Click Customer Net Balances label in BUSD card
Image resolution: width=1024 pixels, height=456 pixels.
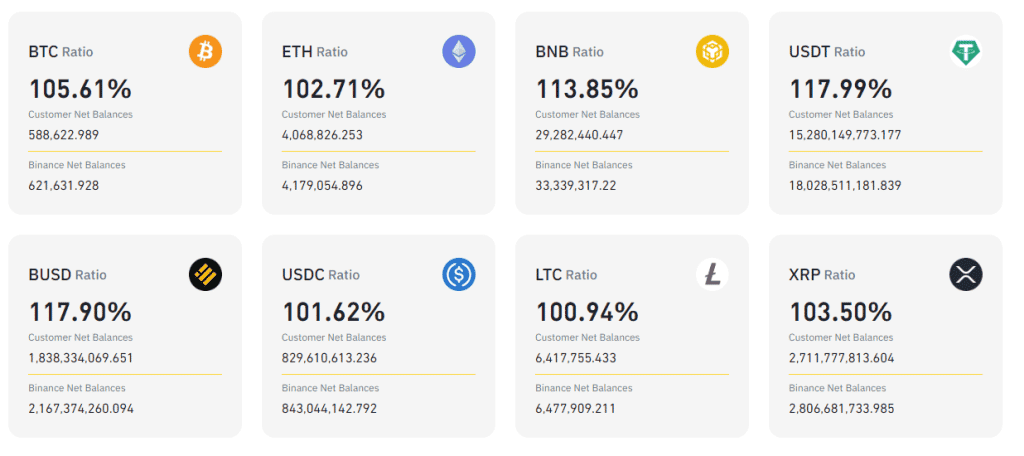coord(80,338)
